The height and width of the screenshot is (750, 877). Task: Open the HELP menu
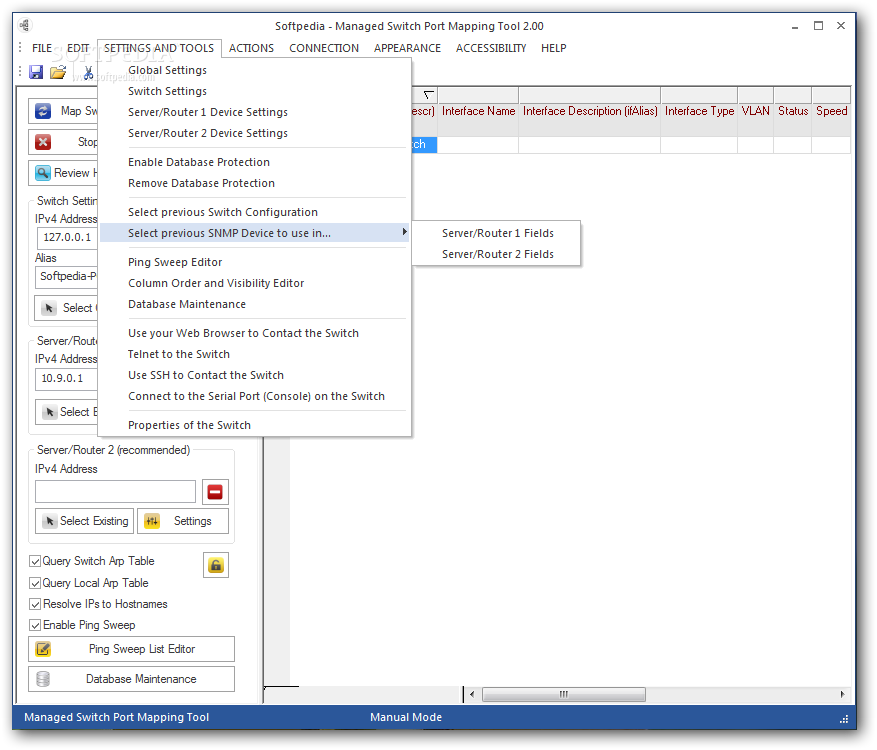click(x=553, y=48)
